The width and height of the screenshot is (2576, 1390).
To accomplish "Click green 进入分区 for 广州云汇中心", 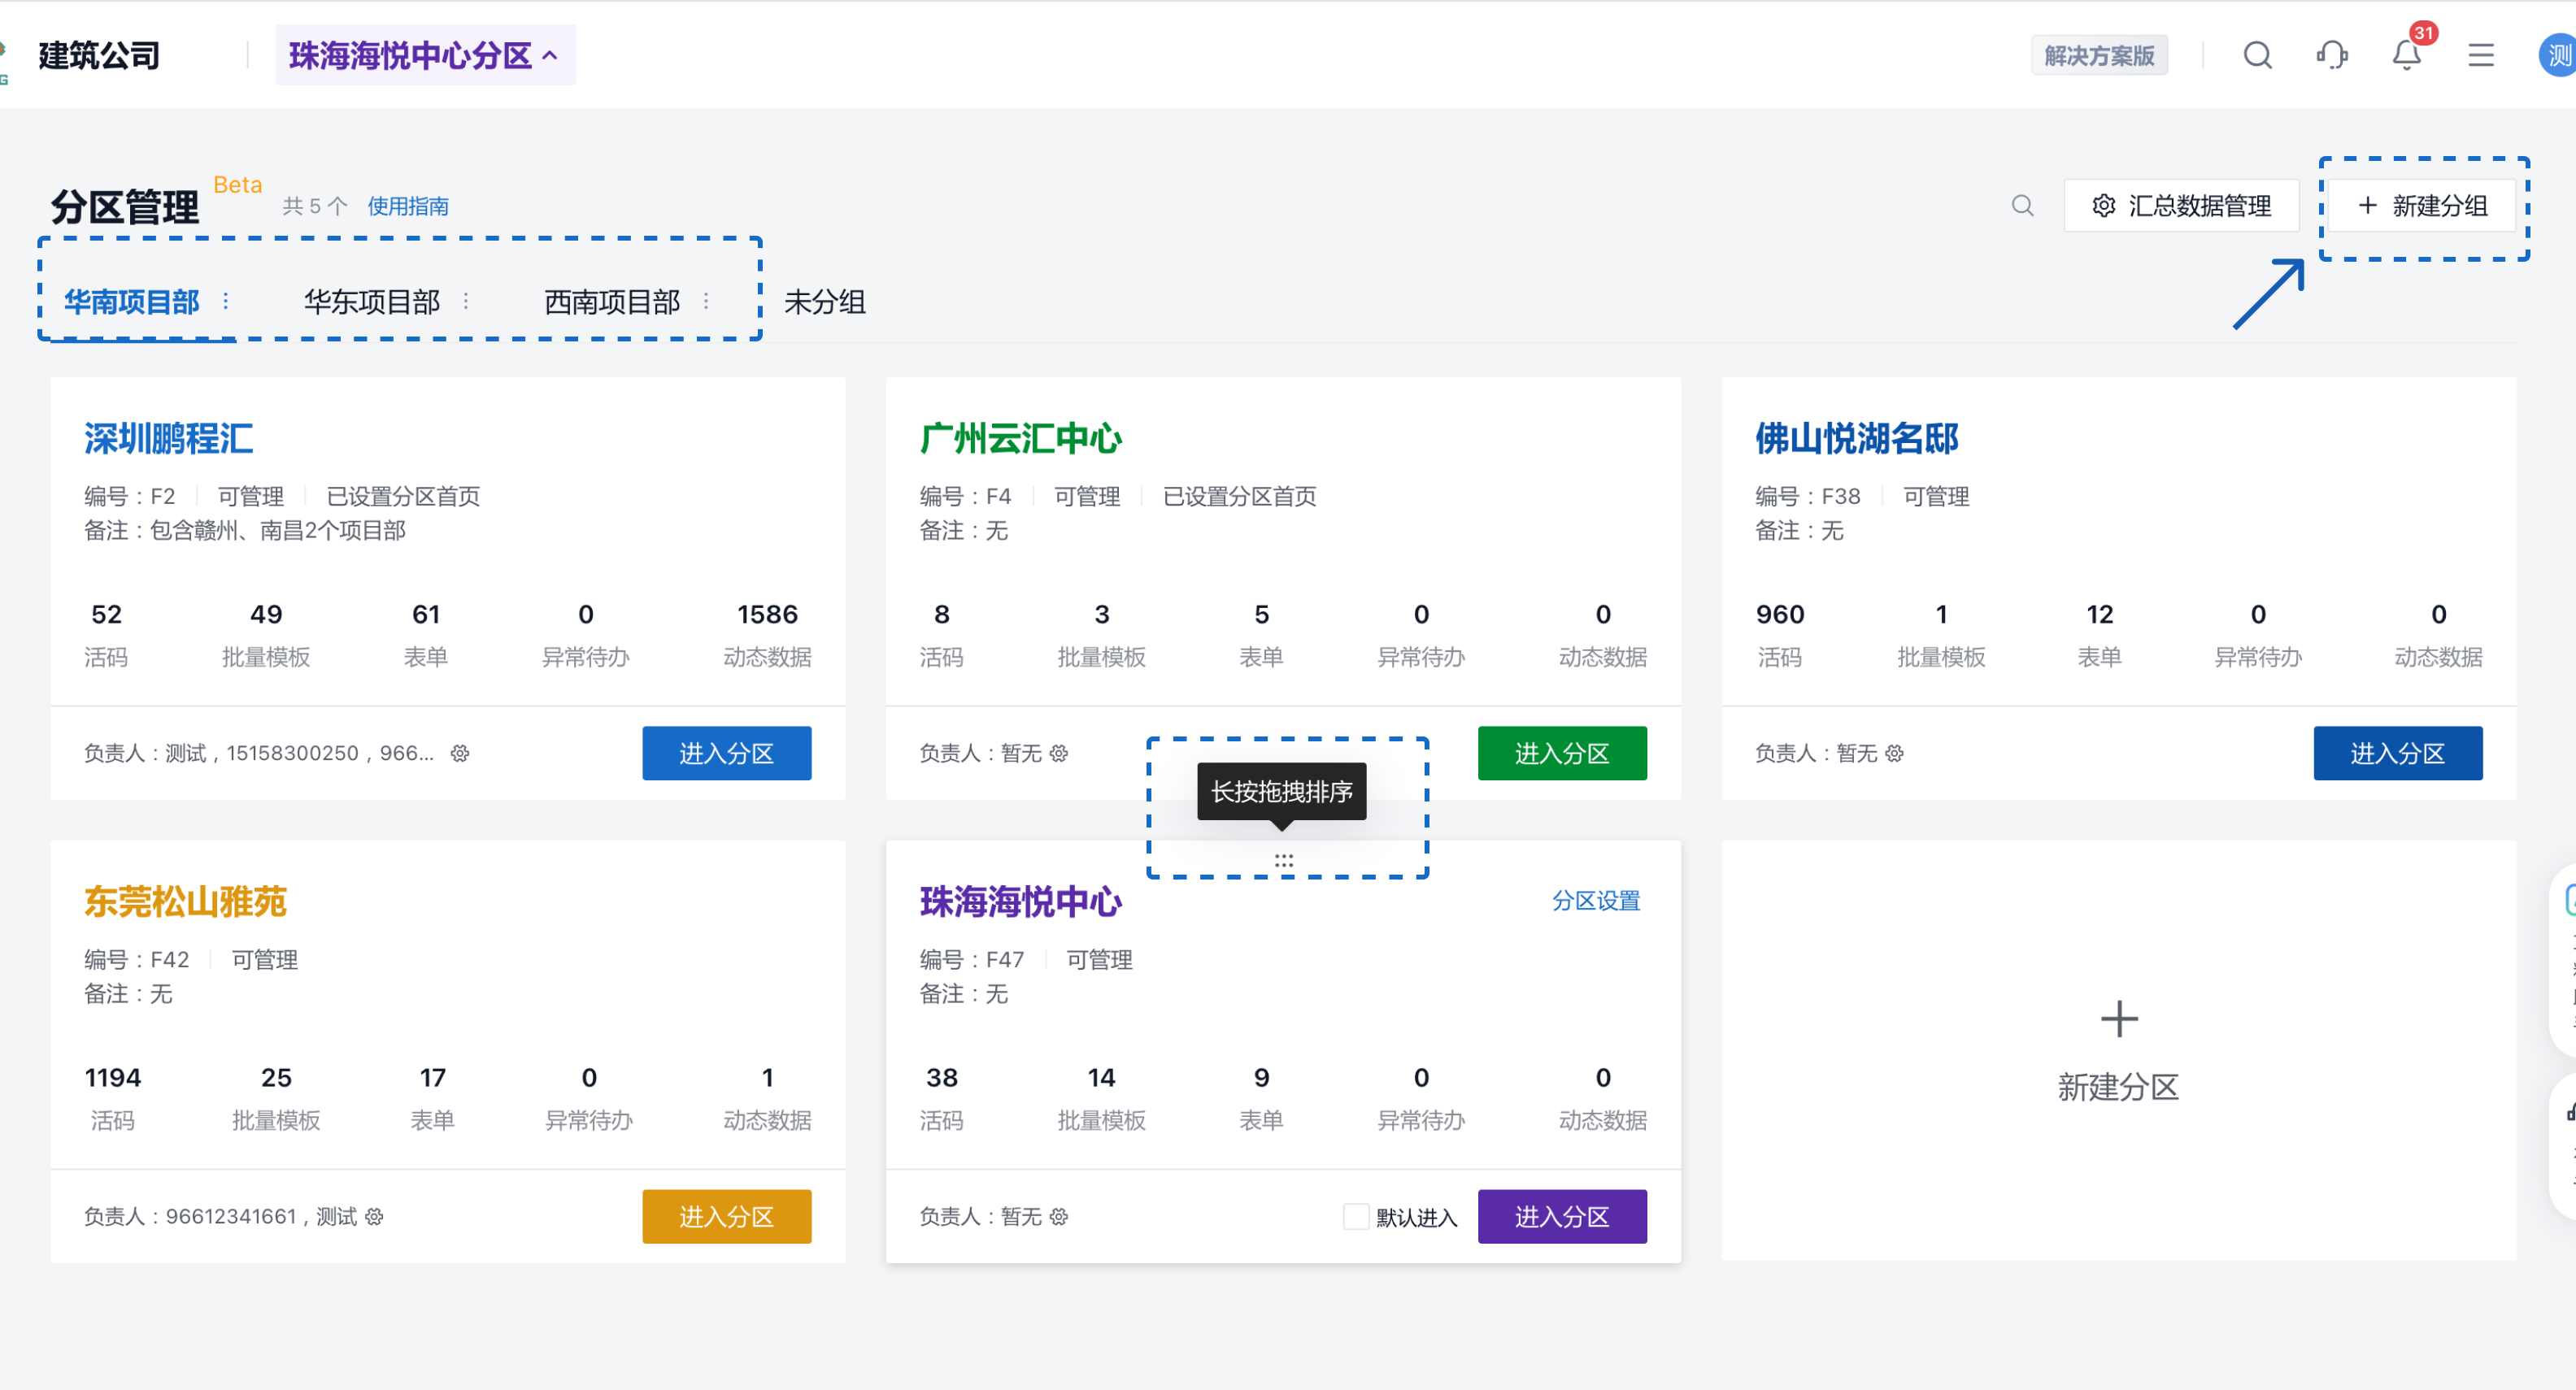I will (1562, 753).
